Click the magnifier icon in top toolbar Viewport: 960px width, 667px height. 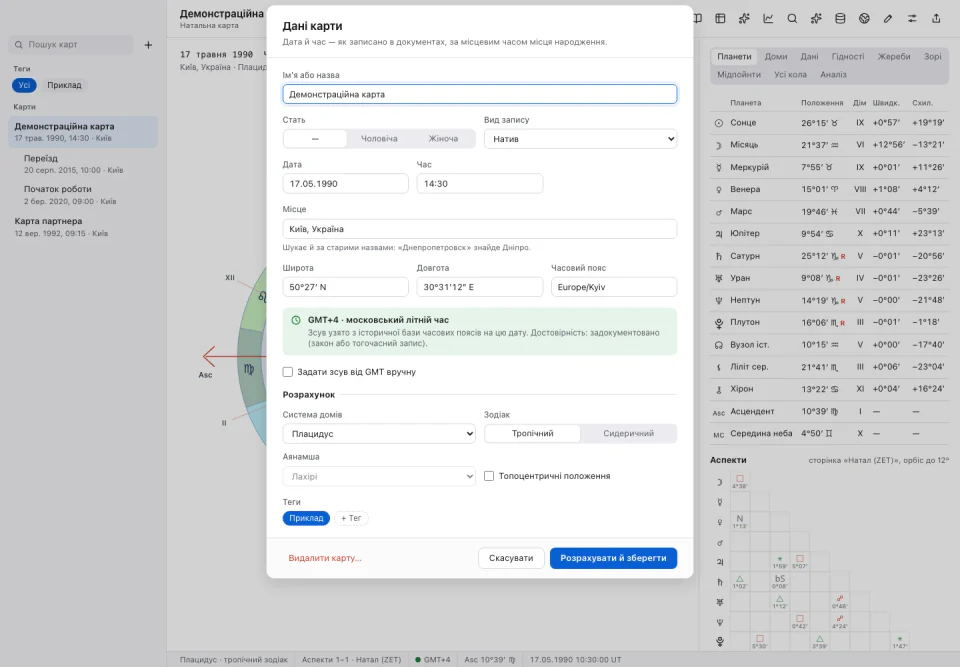(x=792, y=18)
